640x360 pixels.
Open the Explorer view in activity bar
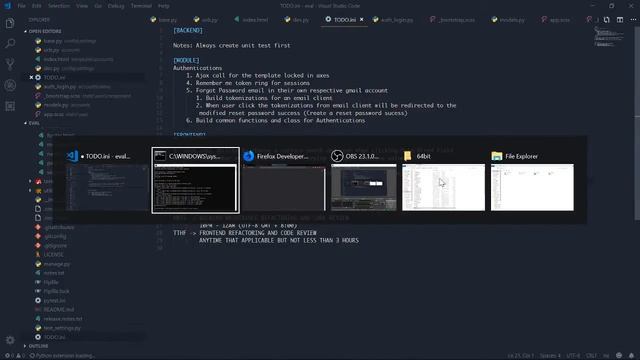(x=10, y=23)
